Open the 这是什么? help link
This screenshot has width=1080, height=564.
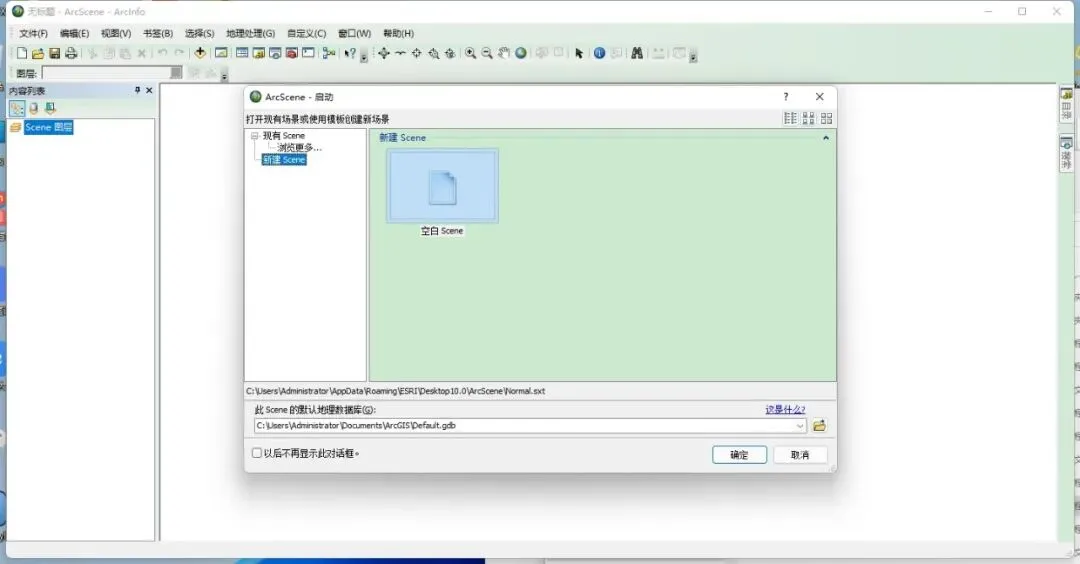785,409
